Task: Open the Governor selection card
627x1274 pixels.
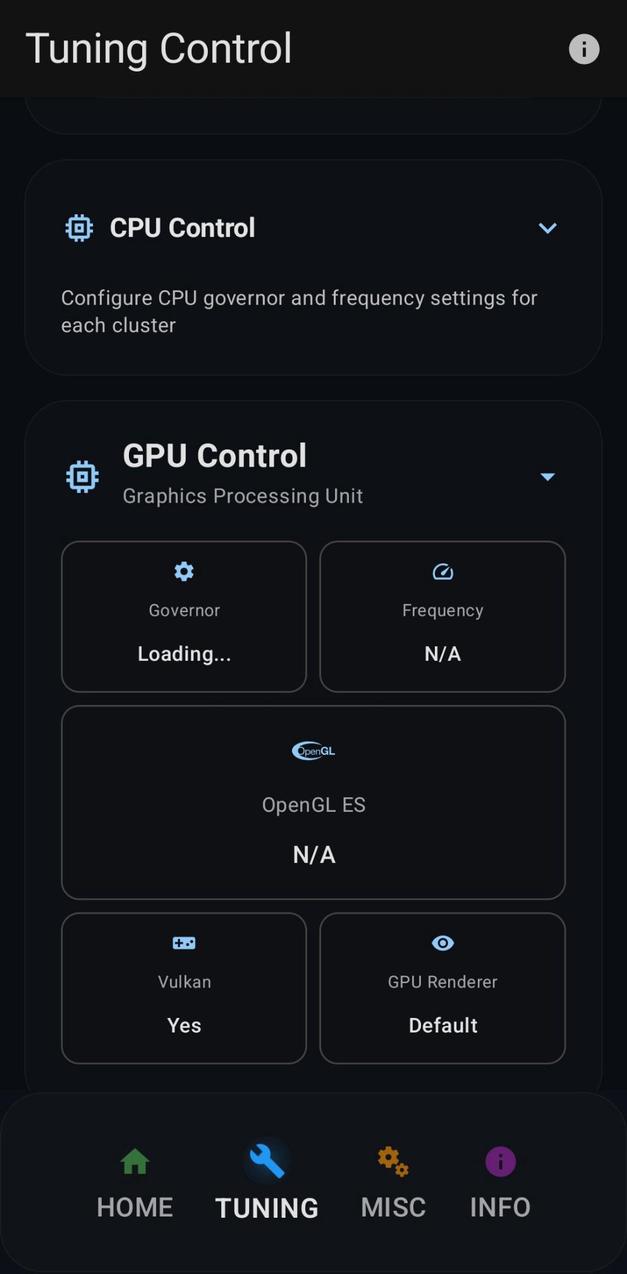Action: pos(183,616)
